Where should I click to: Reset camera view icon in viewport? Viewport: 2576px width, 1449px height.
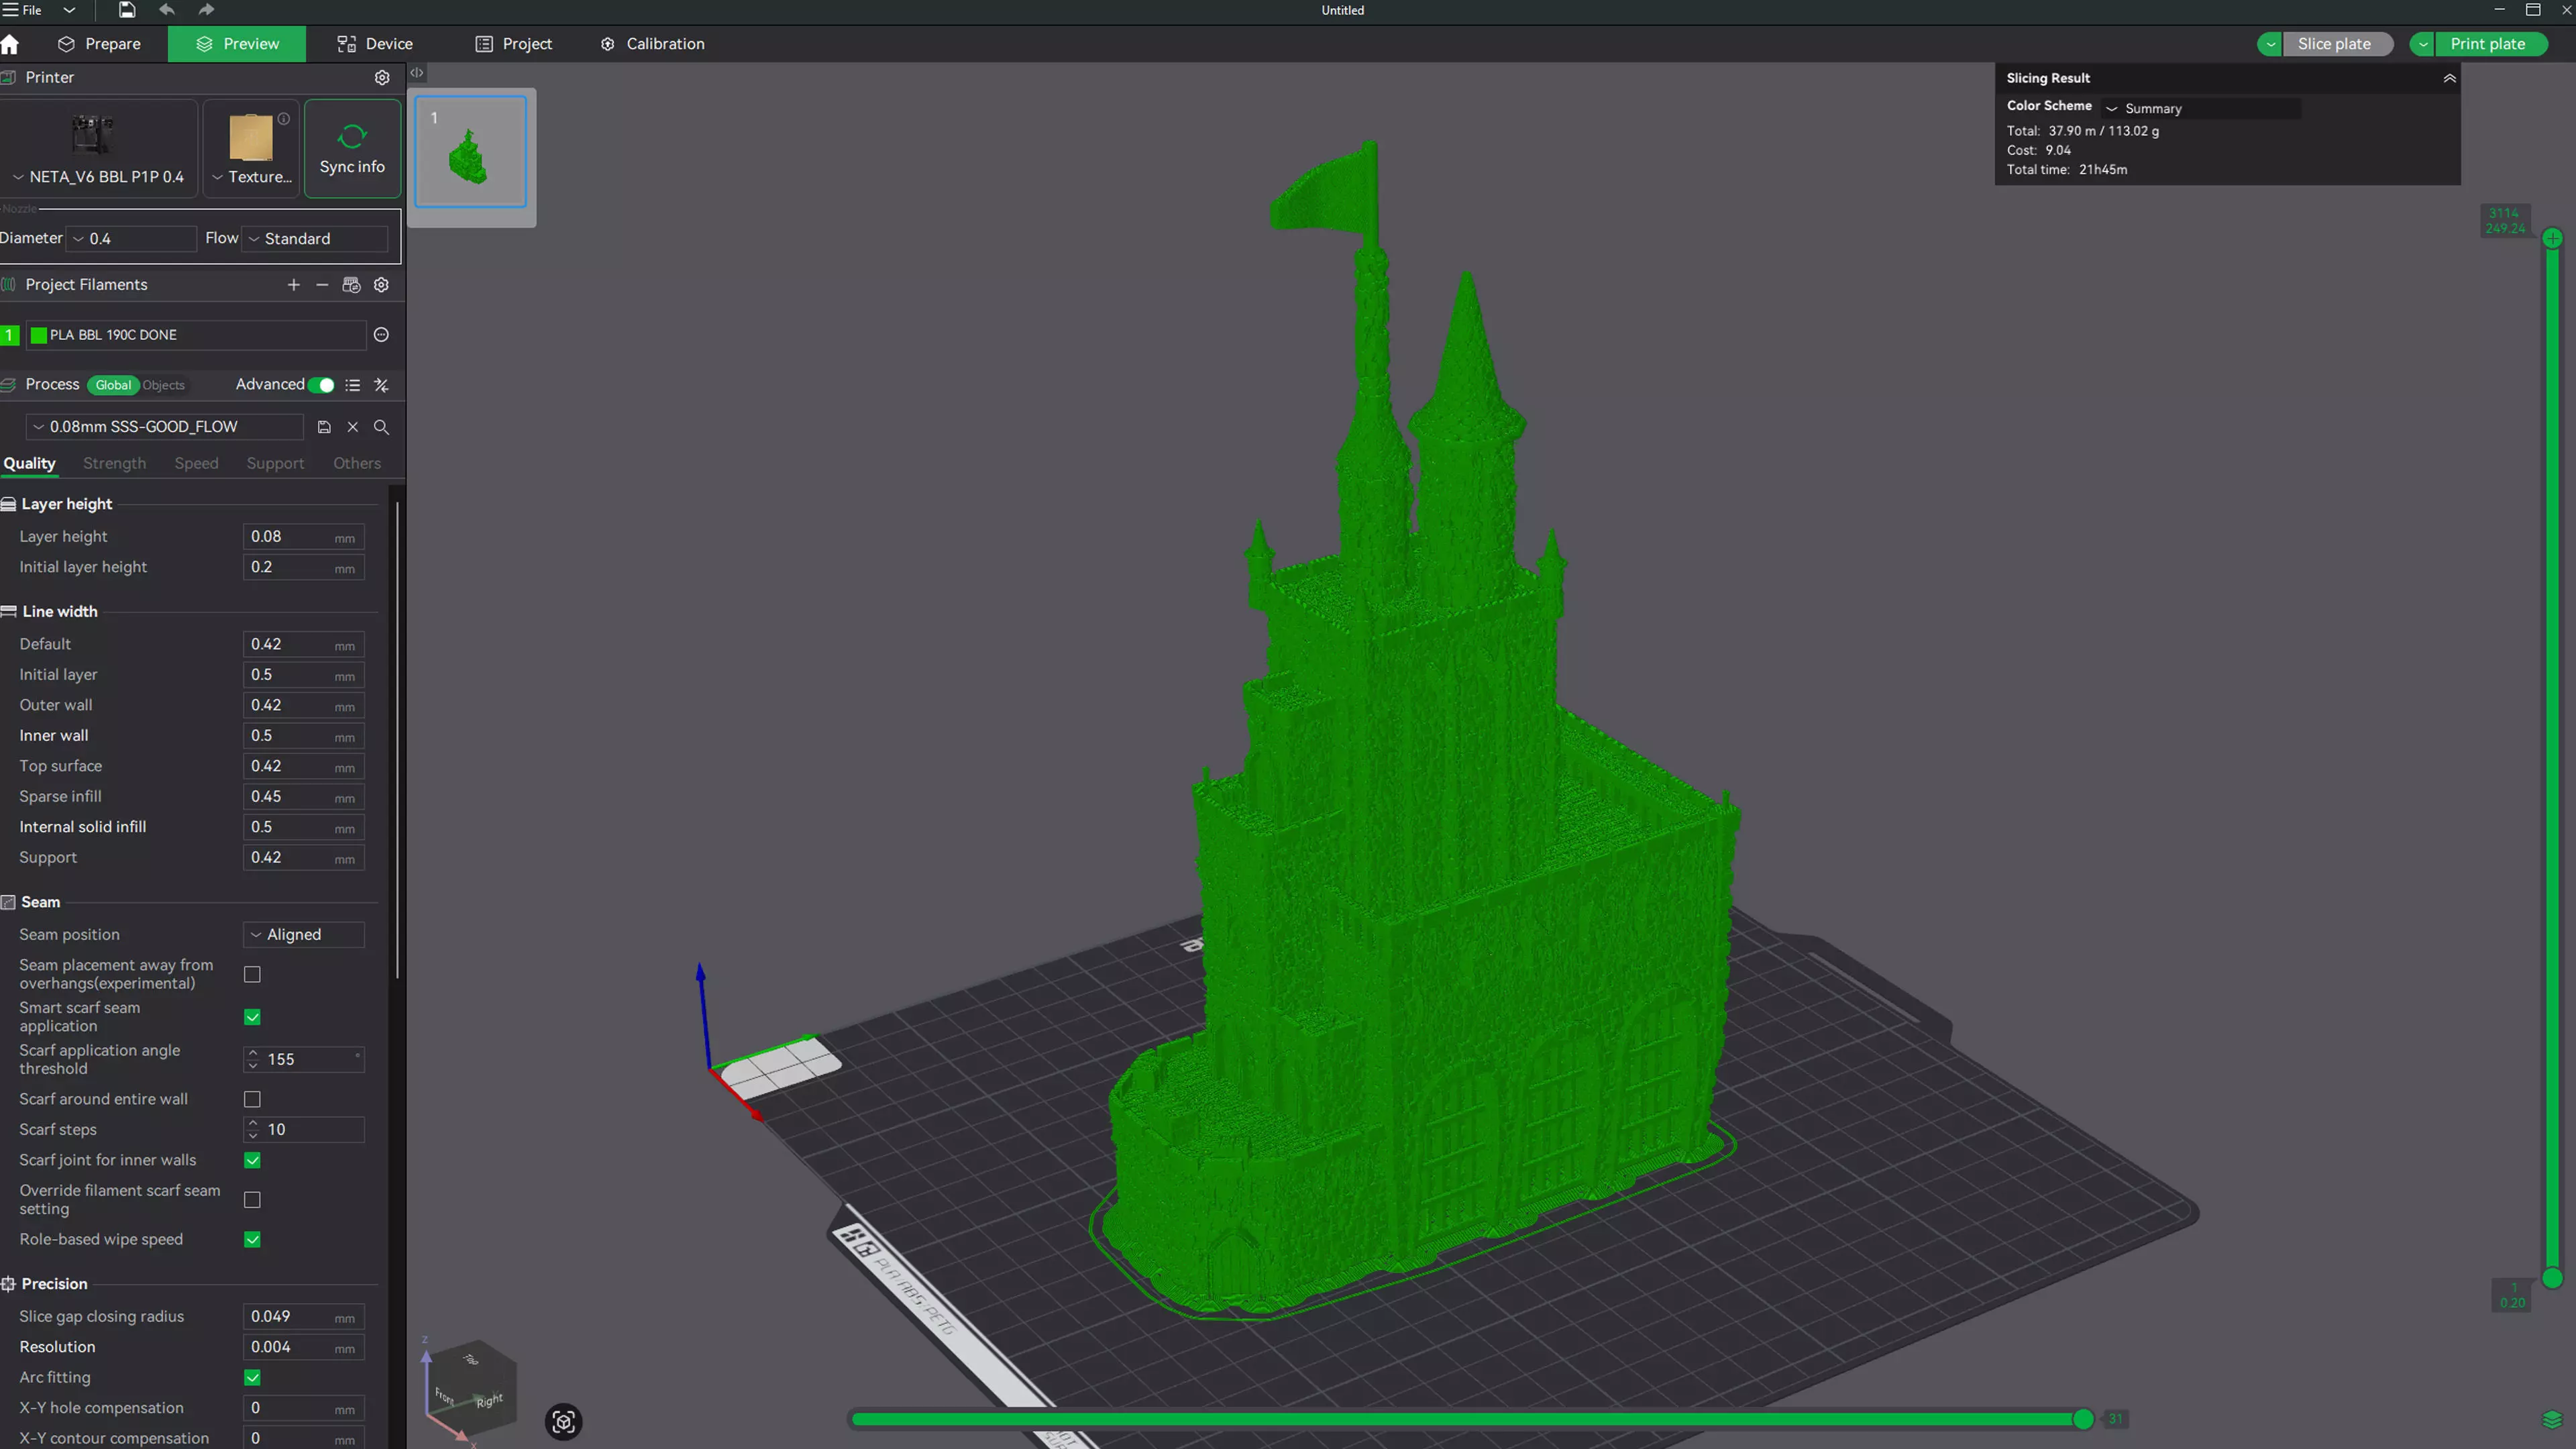(x=563, y=1421)
